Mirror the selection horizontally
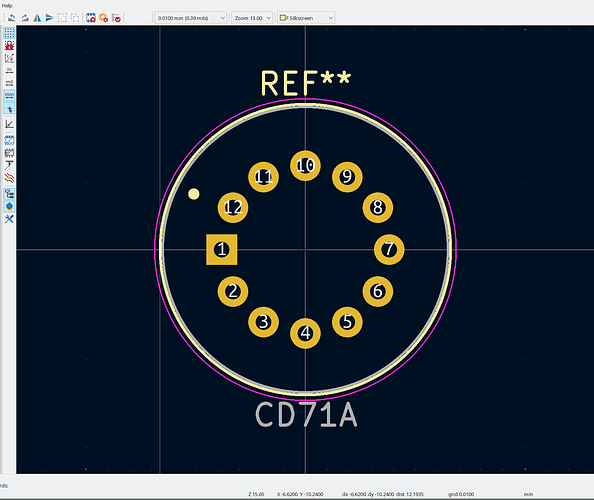The image size is (594, 500). tap(37, 18)
